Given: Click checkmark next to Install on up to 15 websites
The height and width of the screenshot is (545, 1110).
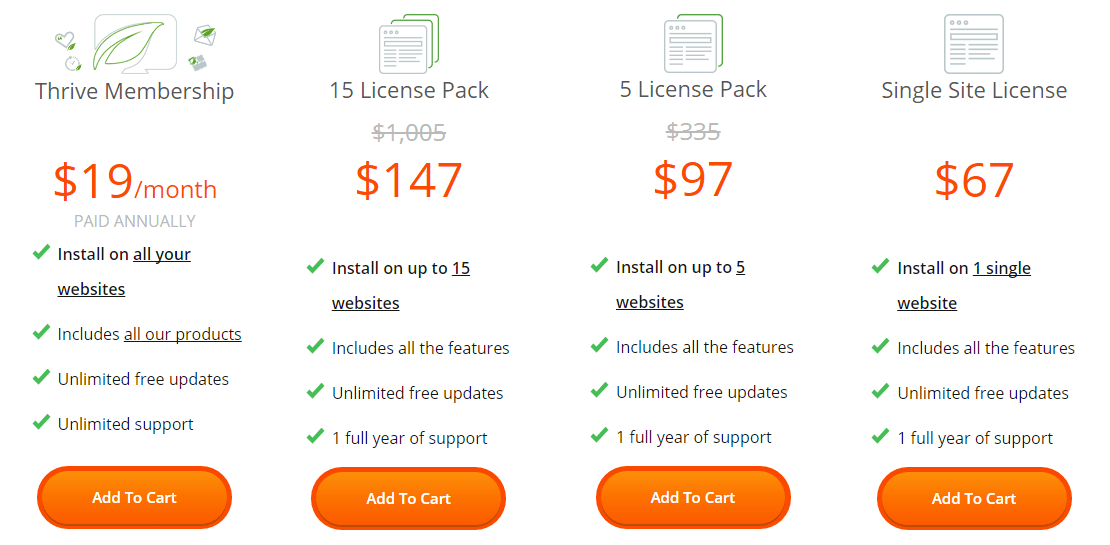Looking at the screenshot, I should [315, 267].
